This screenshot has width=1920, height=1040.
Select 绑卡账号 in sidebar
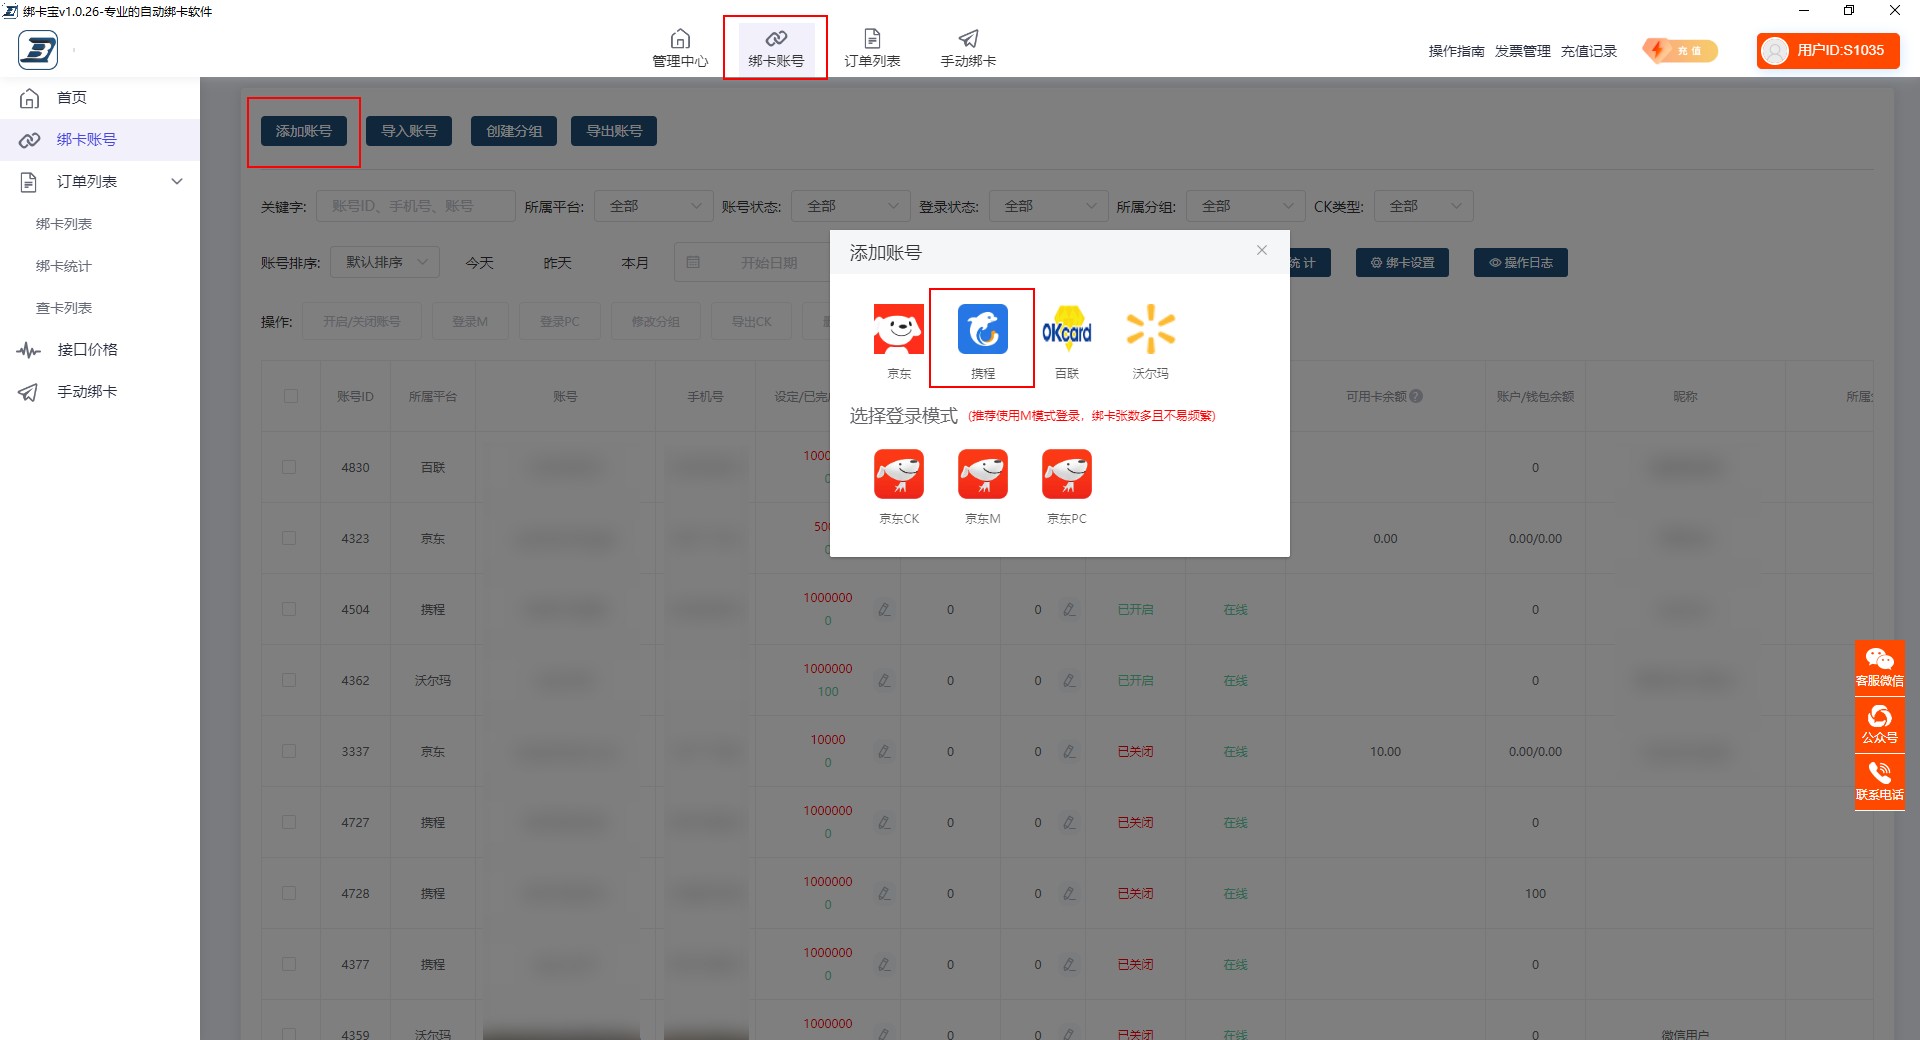(100, 140)
